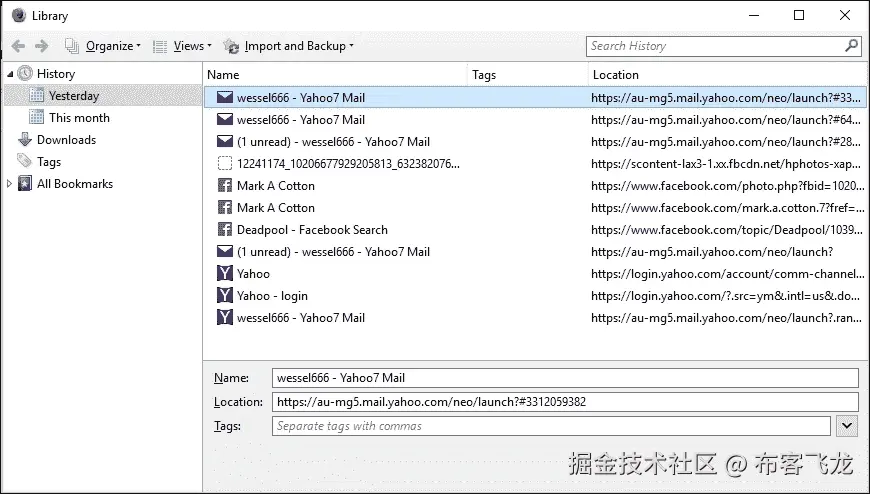Viewport: 870px width, 494px height.
Task: Click Facebook icon of photo.php row
Action: pyautogui.click(x=225, y=185)
